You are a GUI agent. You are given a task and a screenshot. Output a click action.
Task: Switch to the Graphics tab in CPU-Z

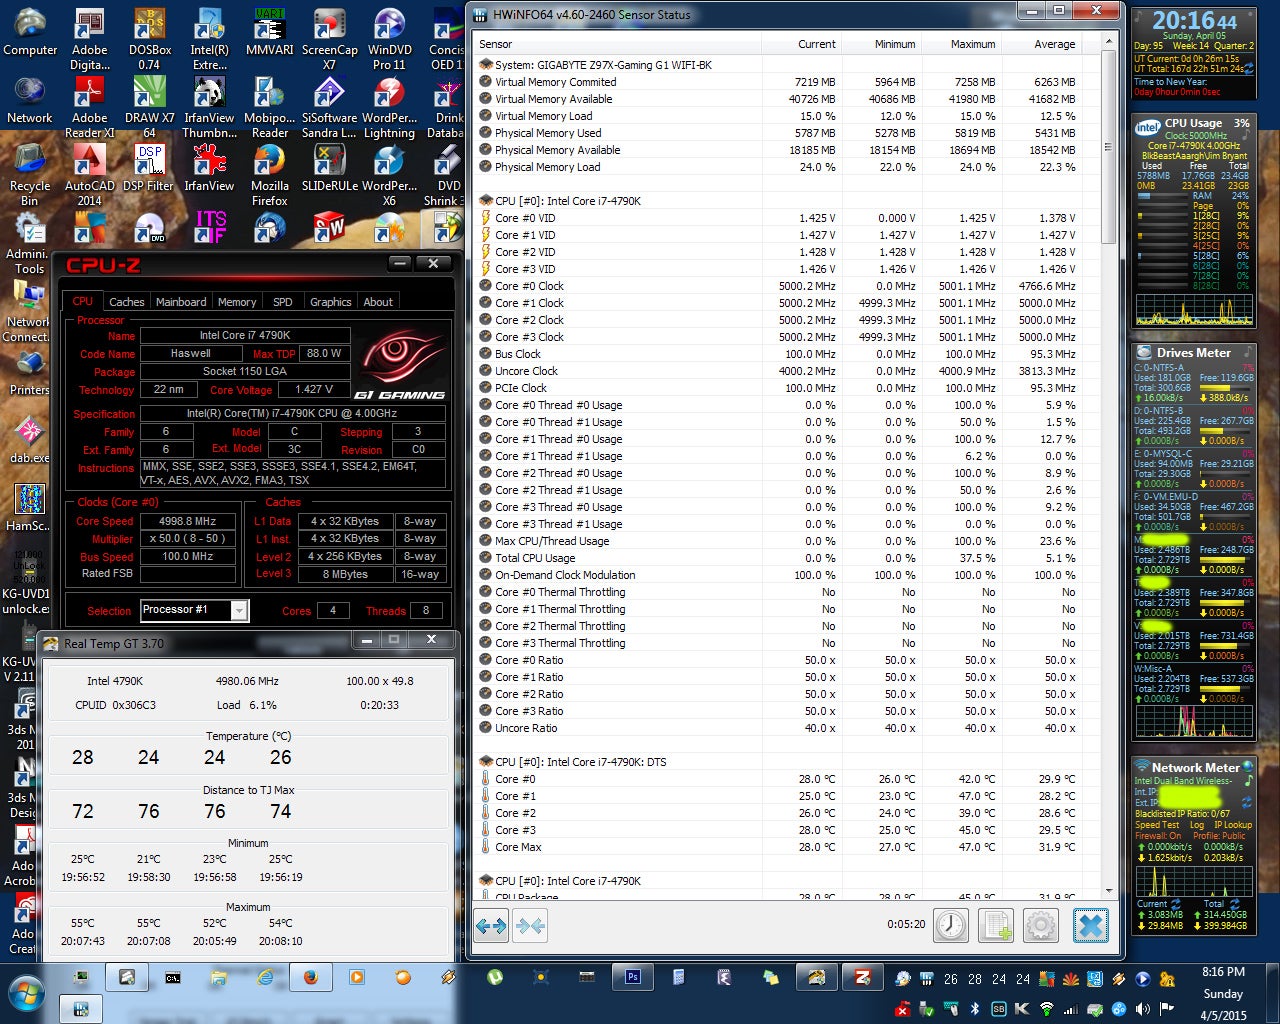coord(331,301)
